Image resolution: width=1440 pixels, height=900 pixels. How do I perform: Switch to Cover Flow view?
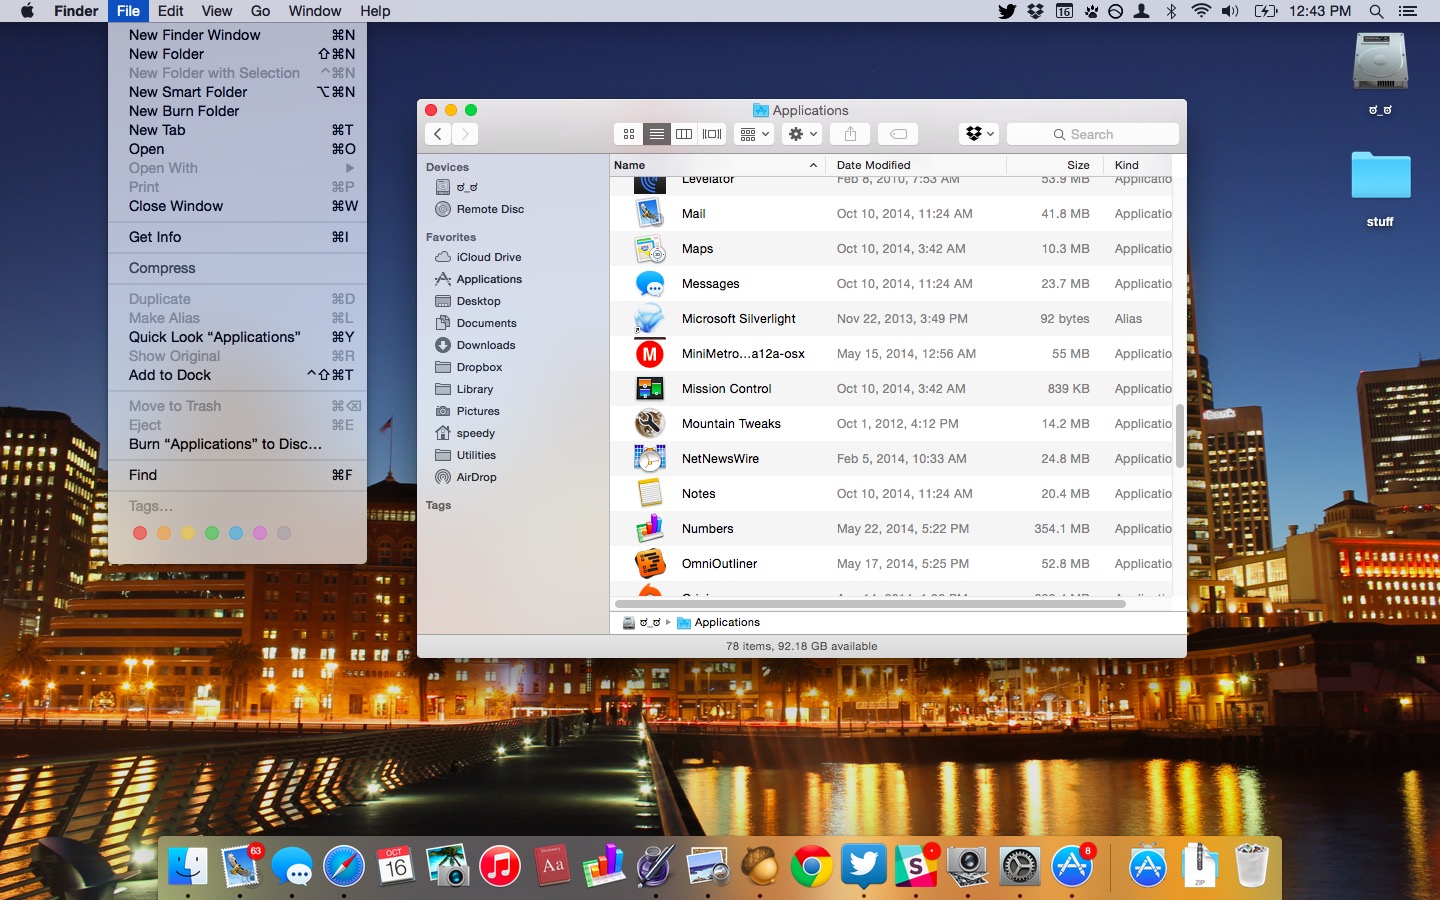click(712, 134)
